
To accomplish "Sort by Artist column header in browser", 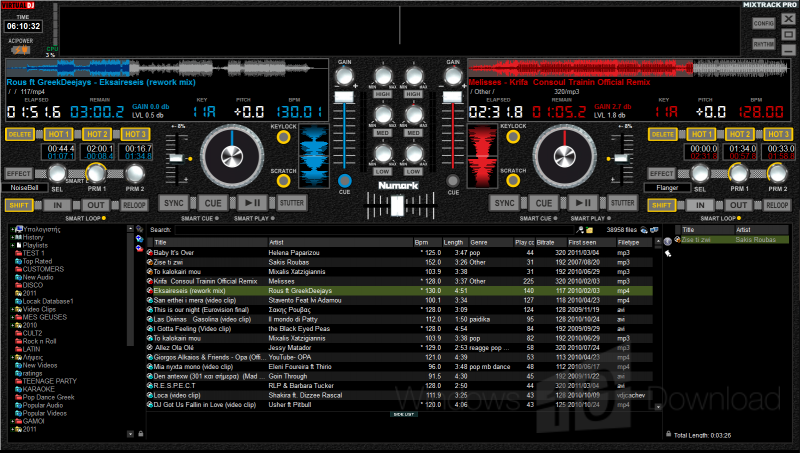I will (x=340, y=242).
